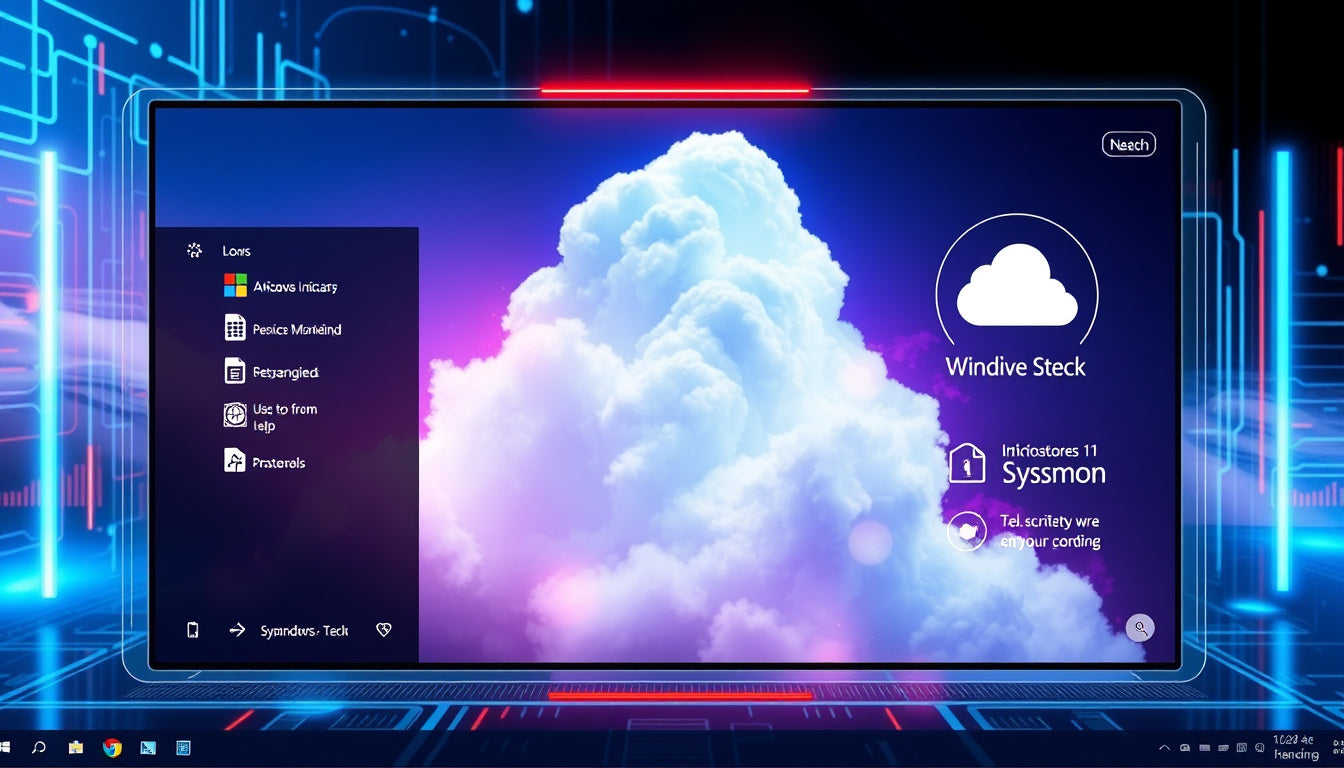1344x768 pixels.
Task: Click the cloud icon above Windive Steck
Action: tap(1016, 290)
